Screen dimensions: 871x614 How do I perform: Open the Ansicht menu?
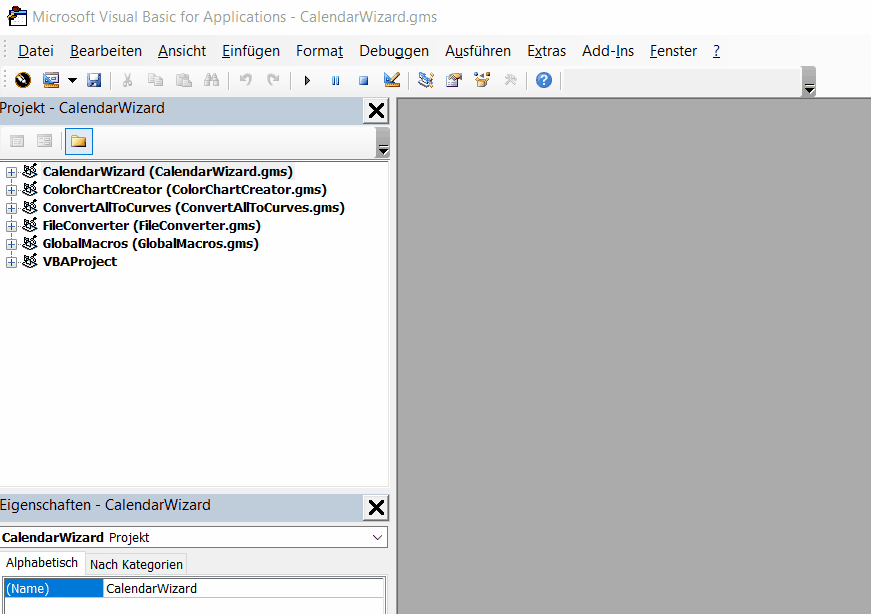(182, 51)
